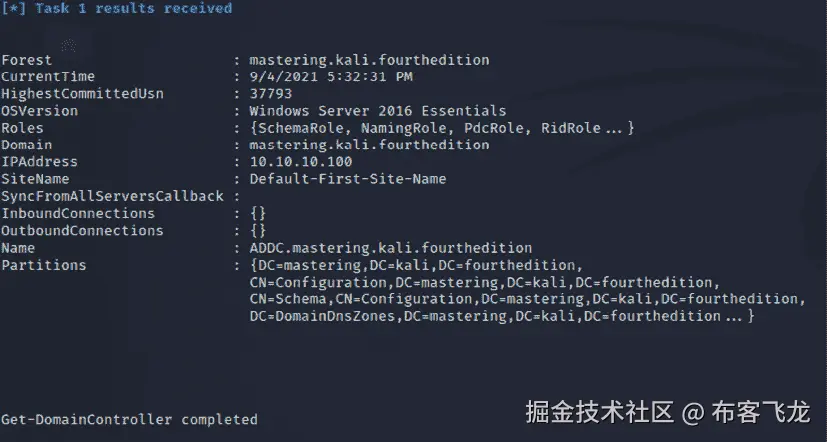Click the Forest value mastering.kali.fourthedition

coord(369,60)
